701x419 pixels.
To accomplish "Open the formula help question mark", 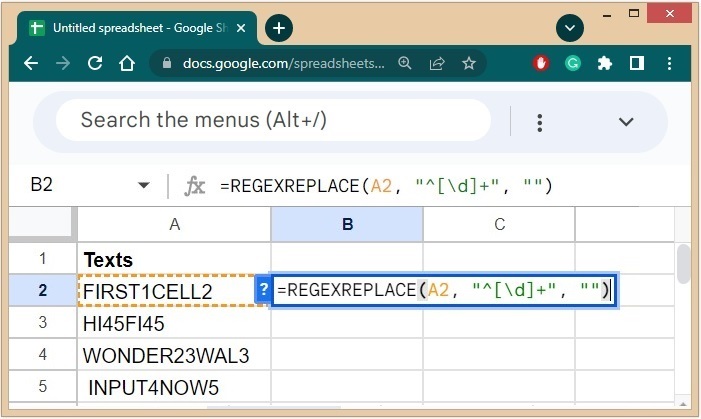I will pyautogui.click(x=264, y=290).
